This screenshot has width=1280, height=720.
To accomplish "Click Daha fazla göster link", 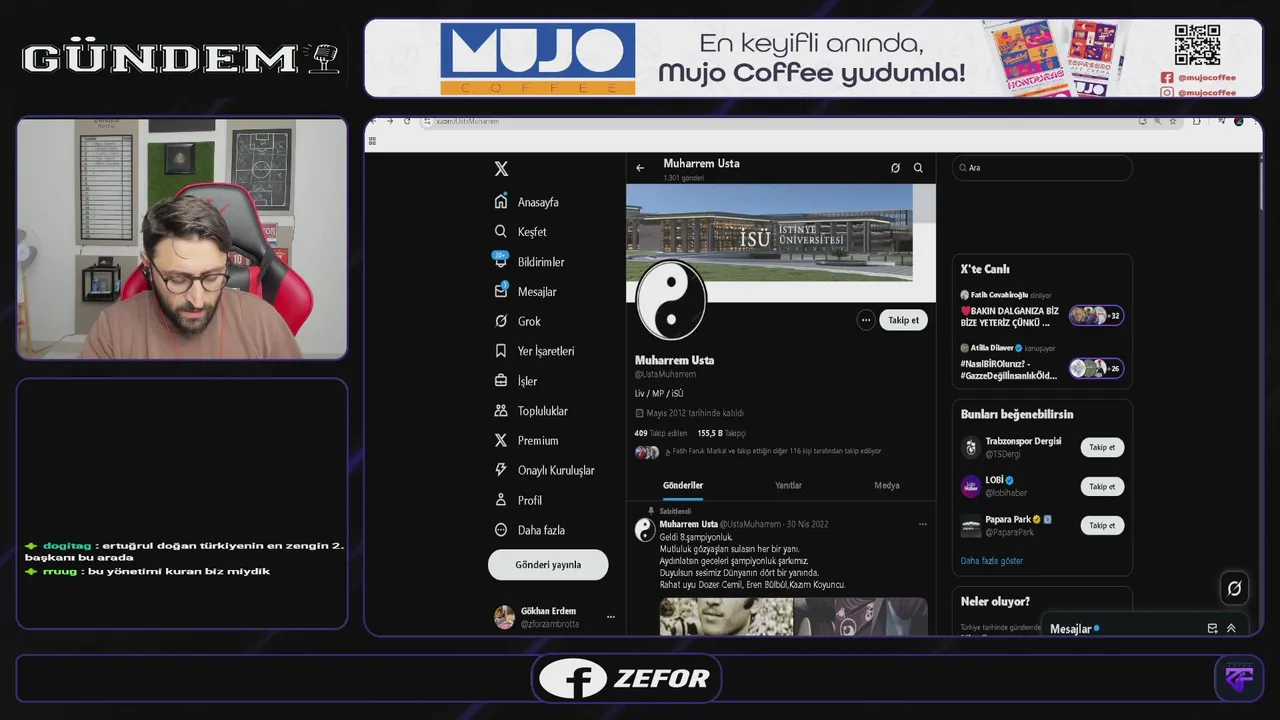I will click(992, 561).
